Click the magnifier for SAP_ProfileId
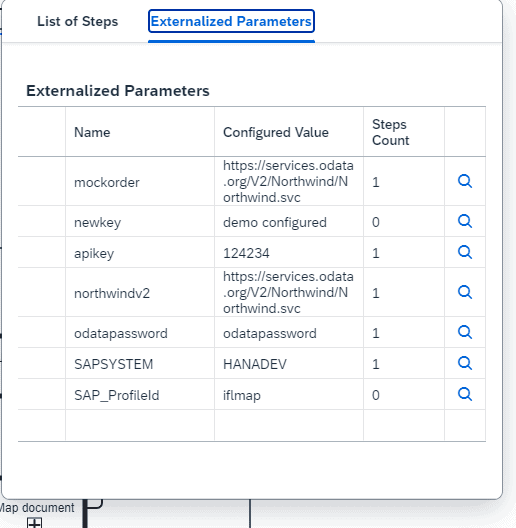 point(465,394)
